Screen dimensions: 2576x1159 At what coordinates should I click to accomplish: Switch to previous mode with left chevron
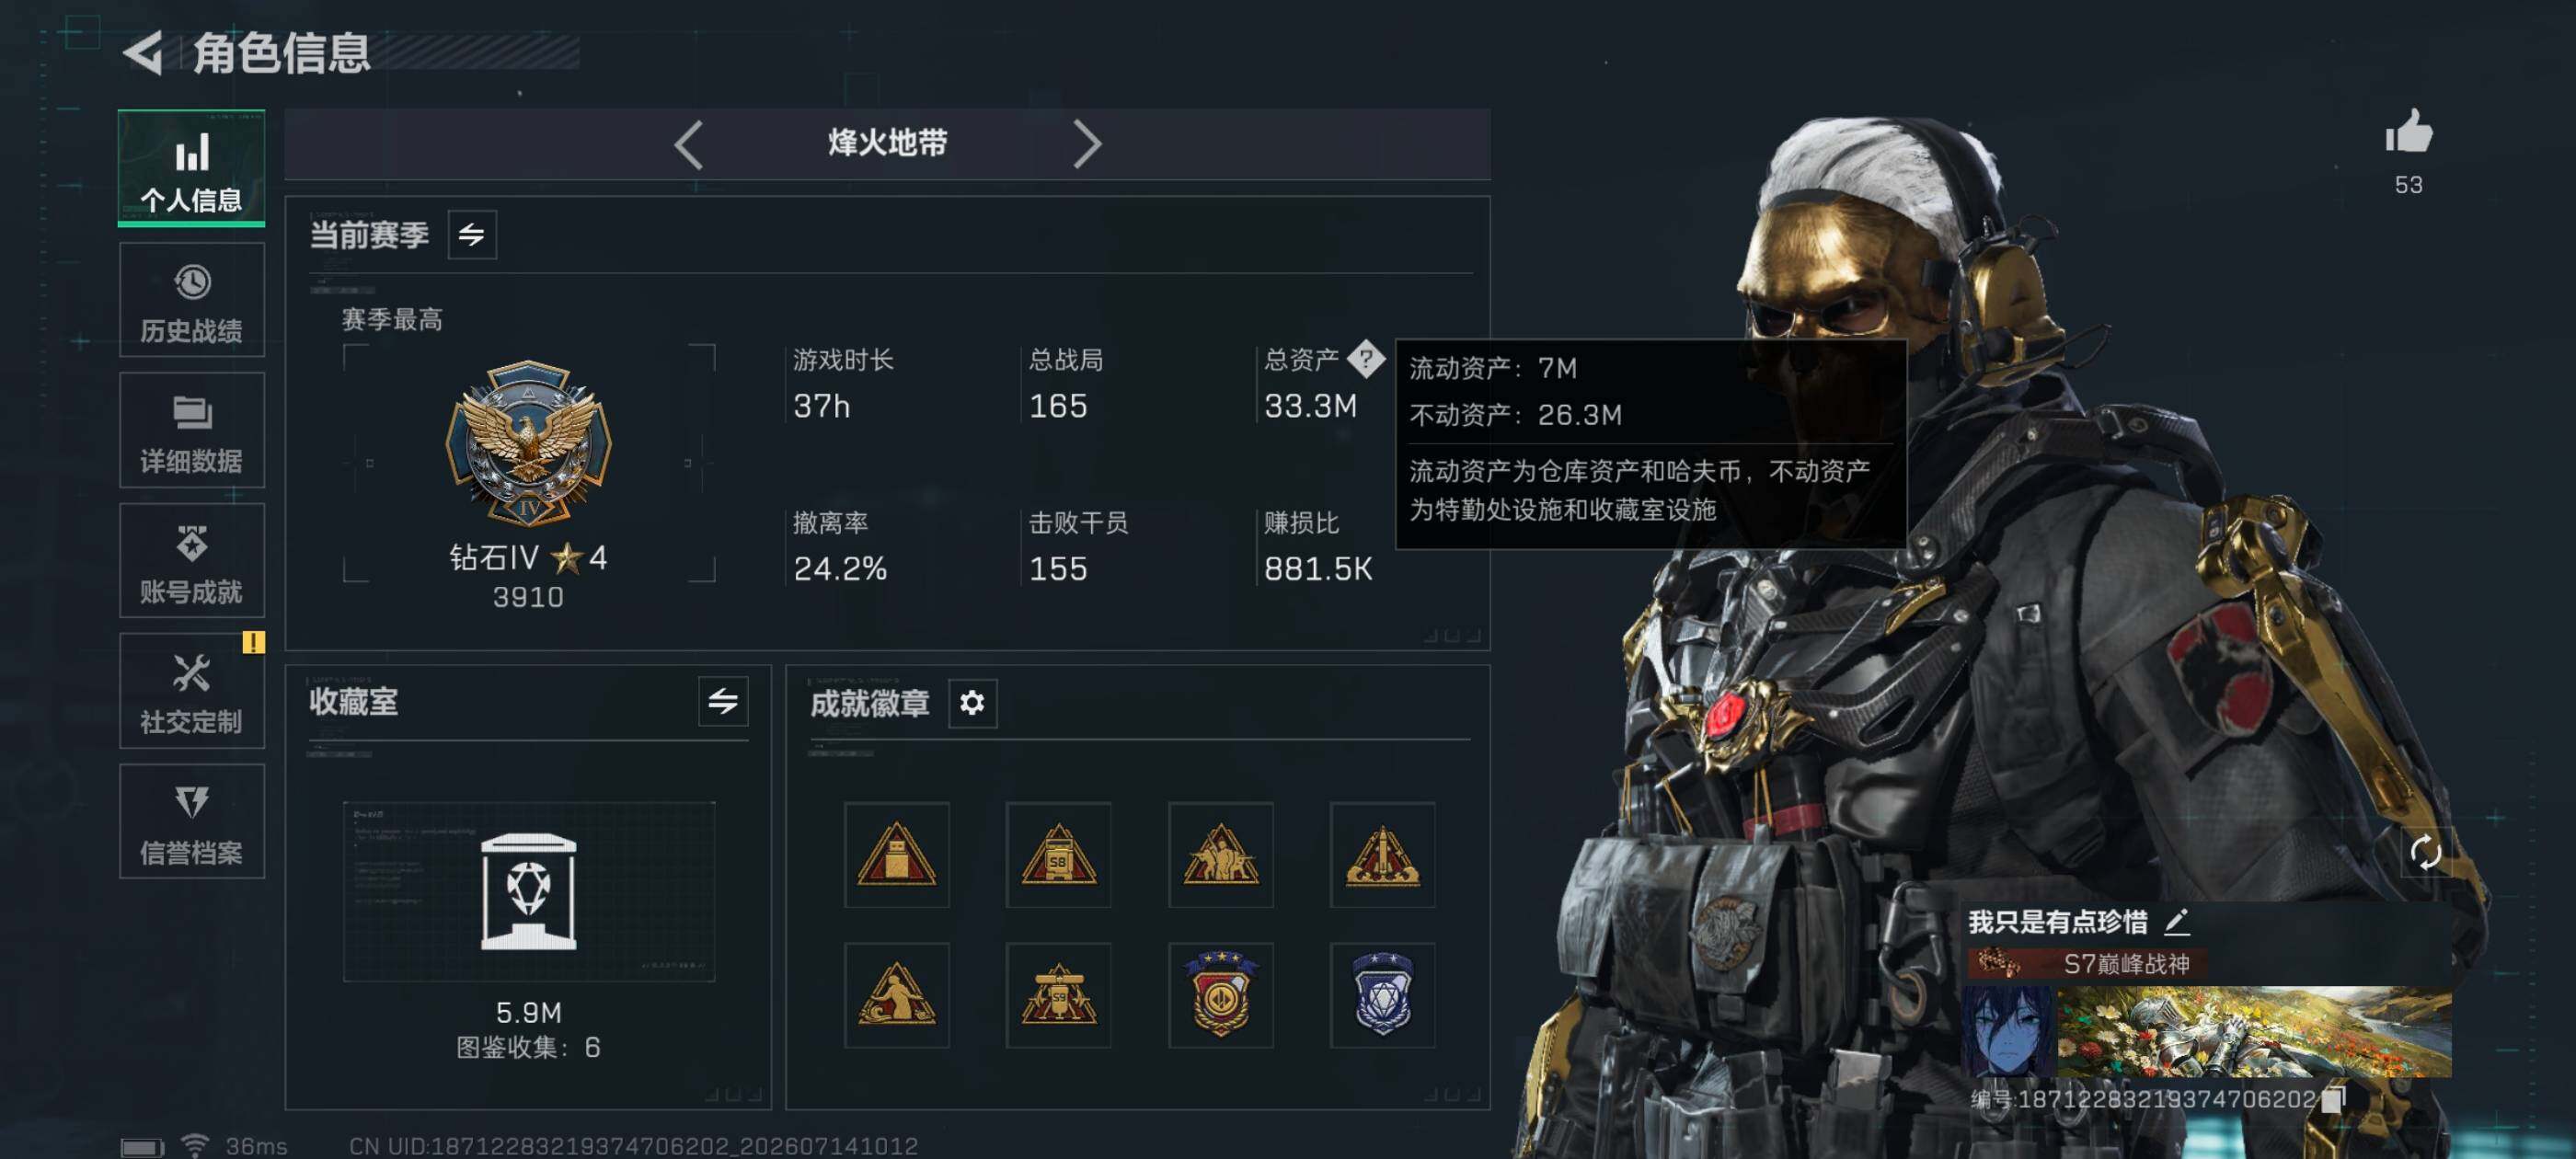pyautogui.click(x=689, y=145)
